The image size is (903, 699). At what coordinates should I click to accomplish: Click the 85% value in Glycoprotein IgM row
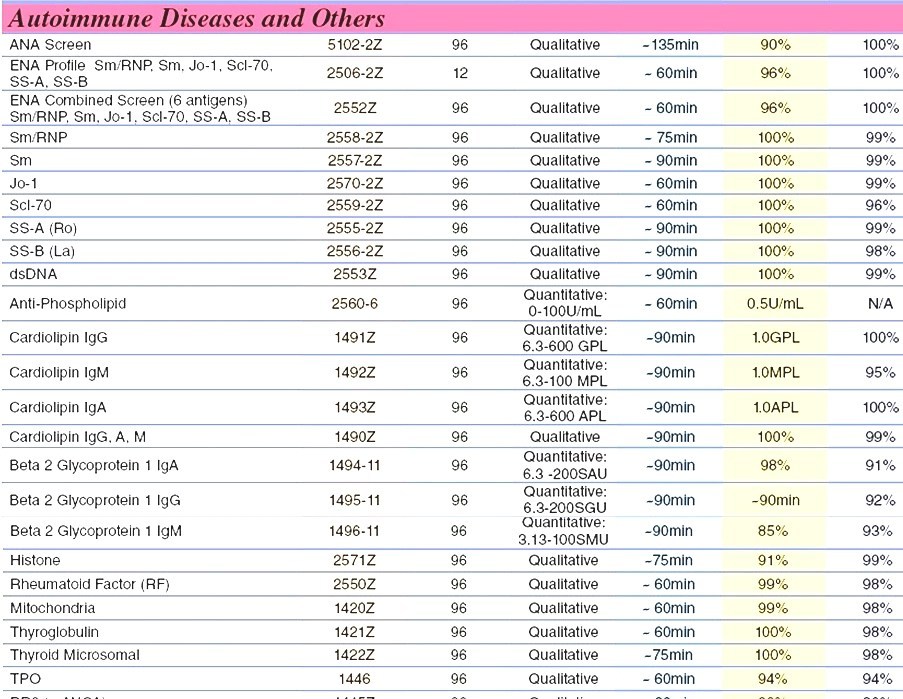click(773, 531)
